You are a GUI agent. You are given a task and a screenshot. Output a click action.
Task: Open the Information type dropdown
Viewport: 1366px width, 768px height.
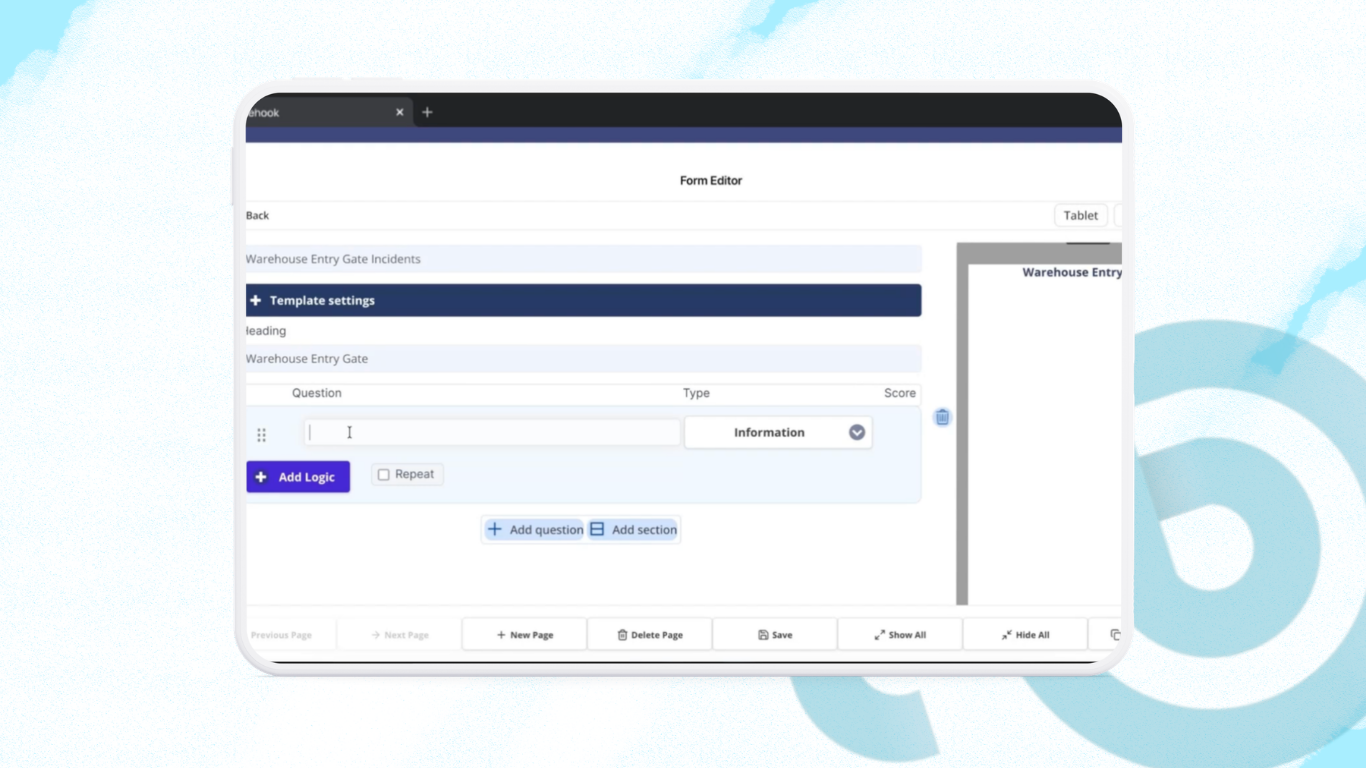point(778,432)
